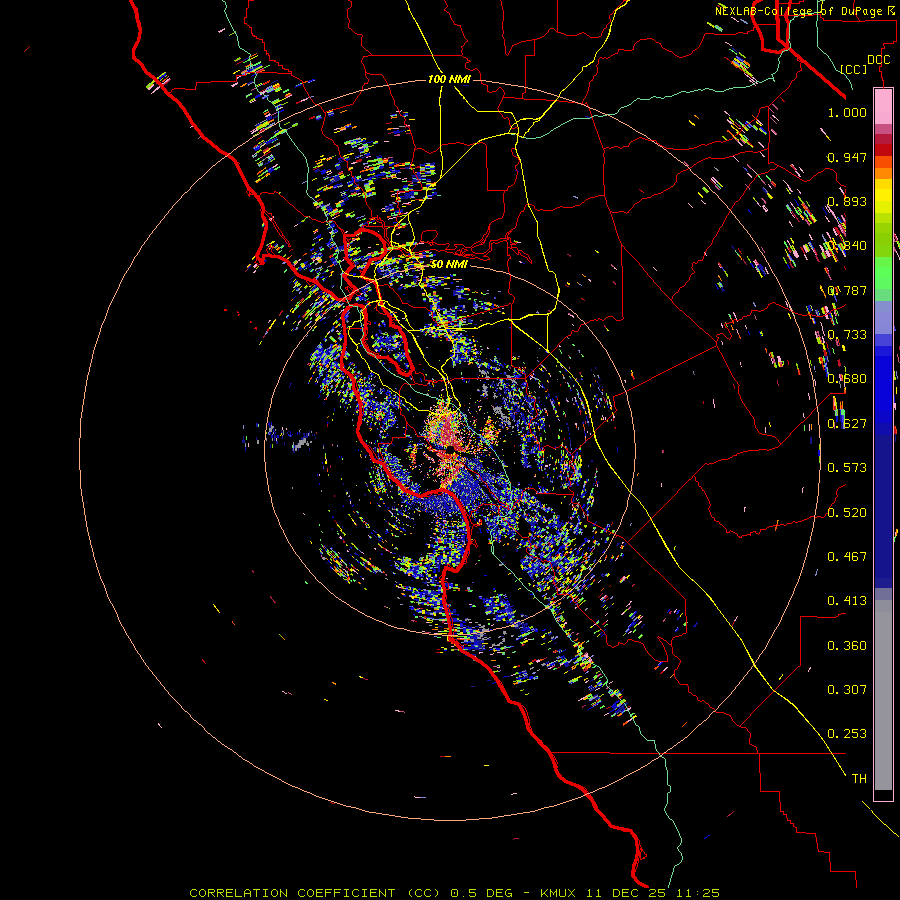Click the 50 NMI range ring label

tap(449, 264)
